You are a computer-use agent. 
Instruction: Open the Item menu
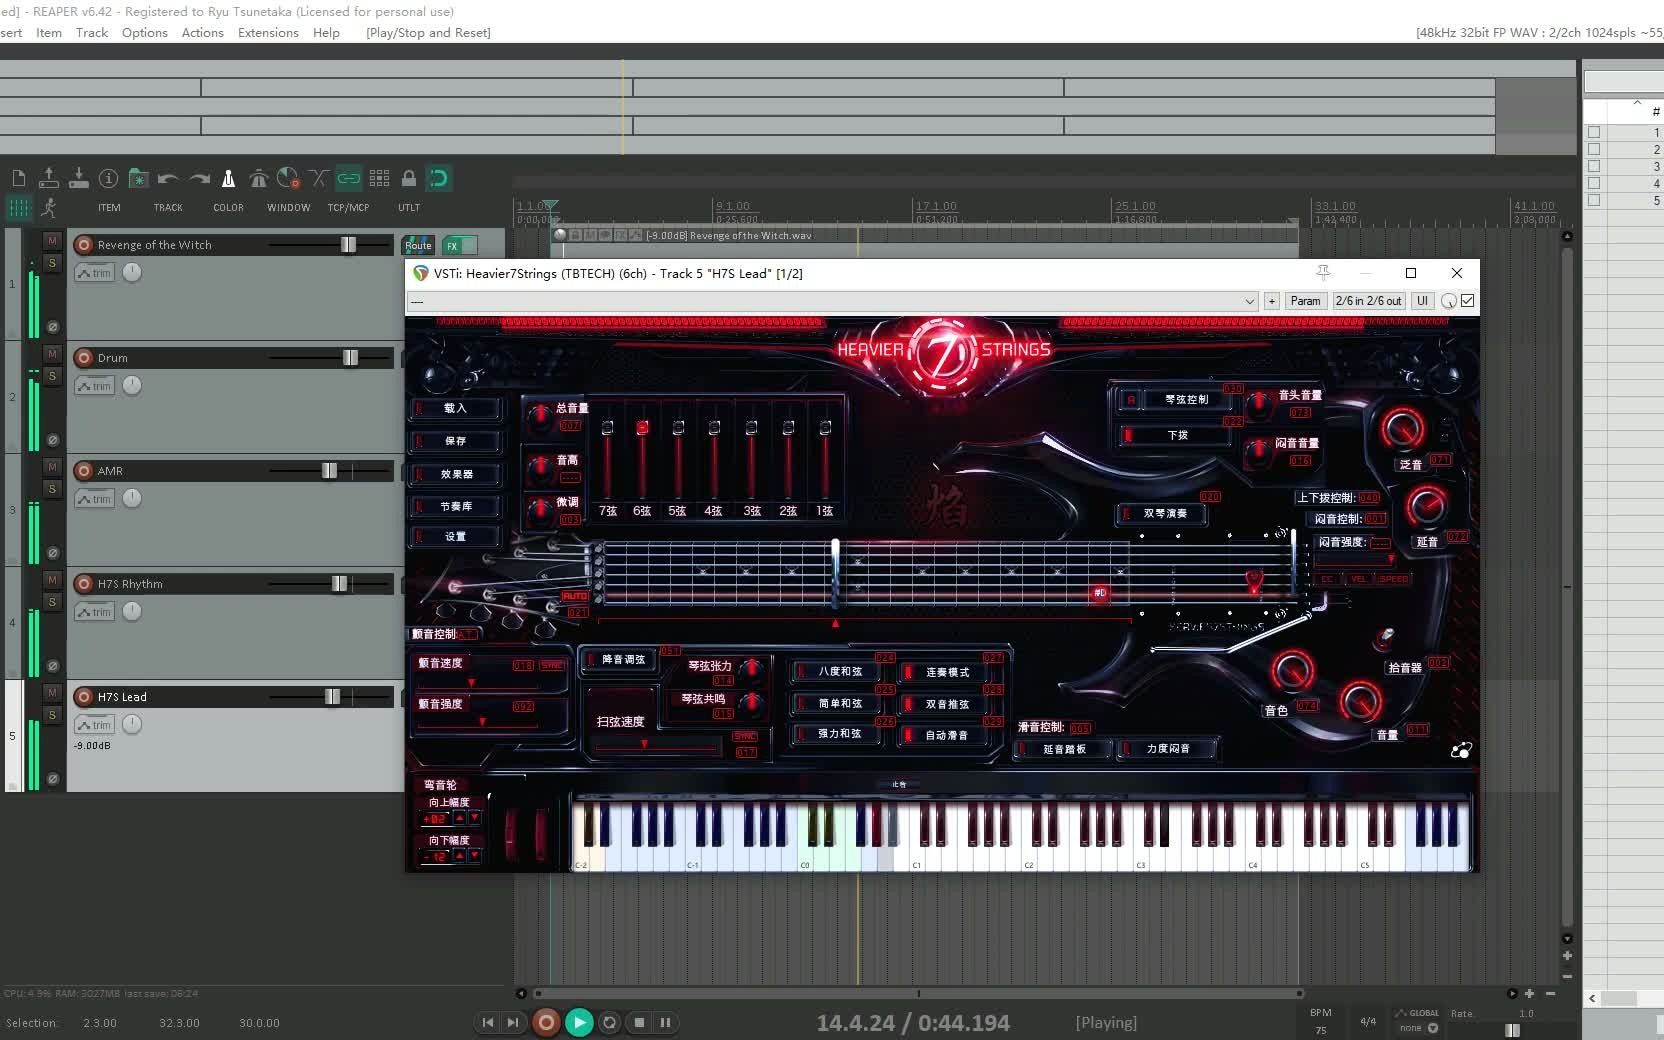49,33
